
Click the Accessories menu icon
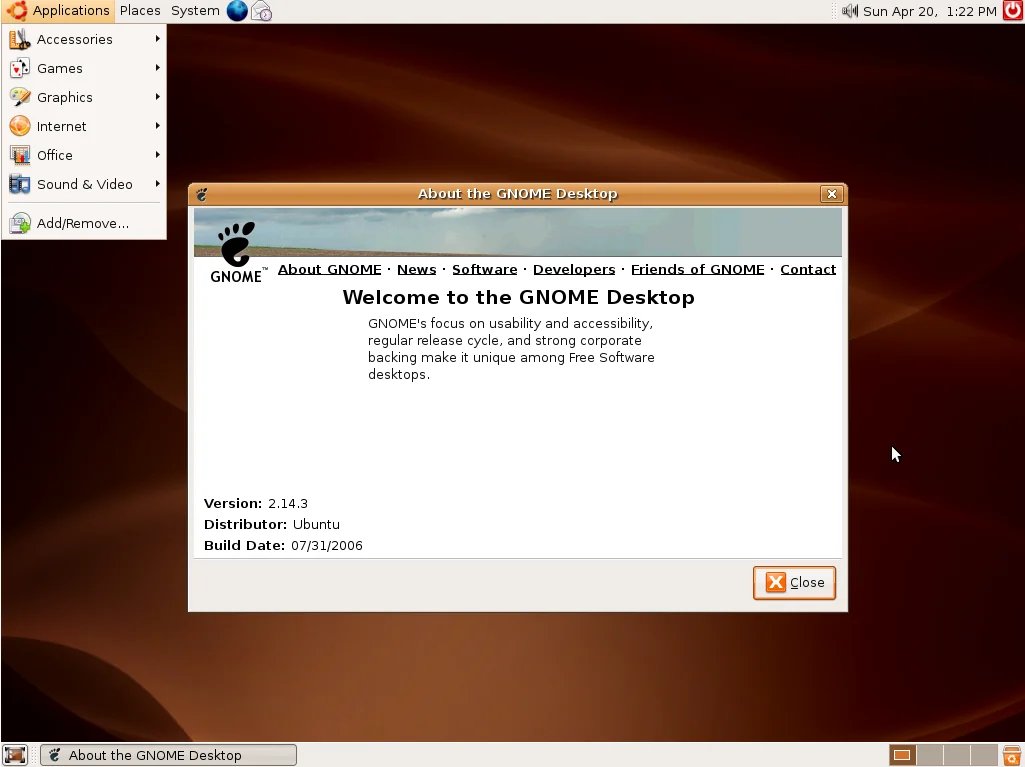click(20, 39)
